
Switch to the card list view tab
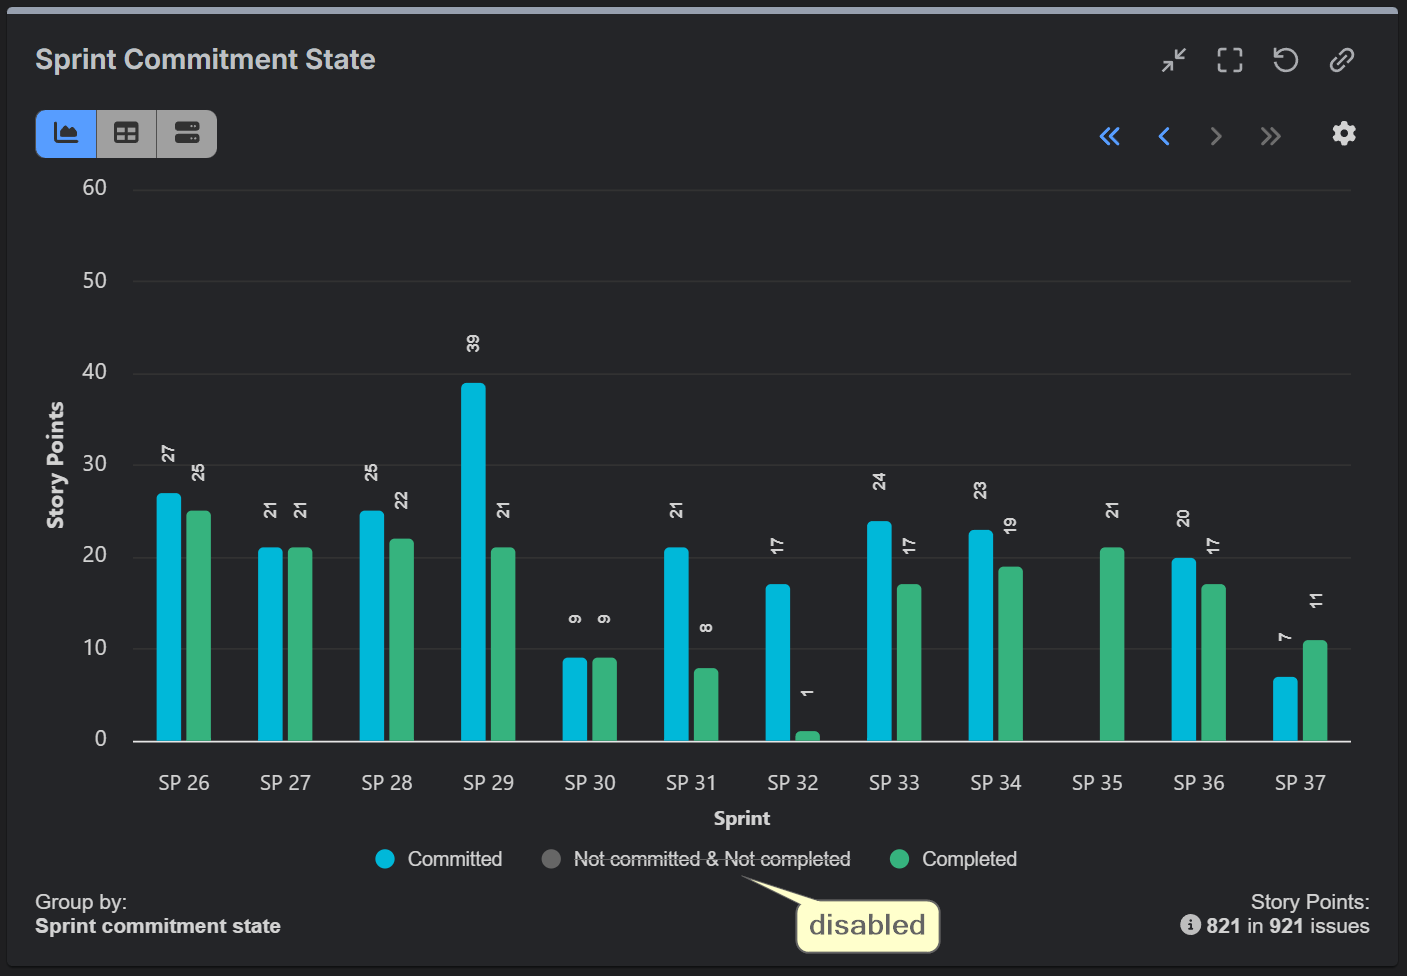pyautogui.click(x=187, y=133)
